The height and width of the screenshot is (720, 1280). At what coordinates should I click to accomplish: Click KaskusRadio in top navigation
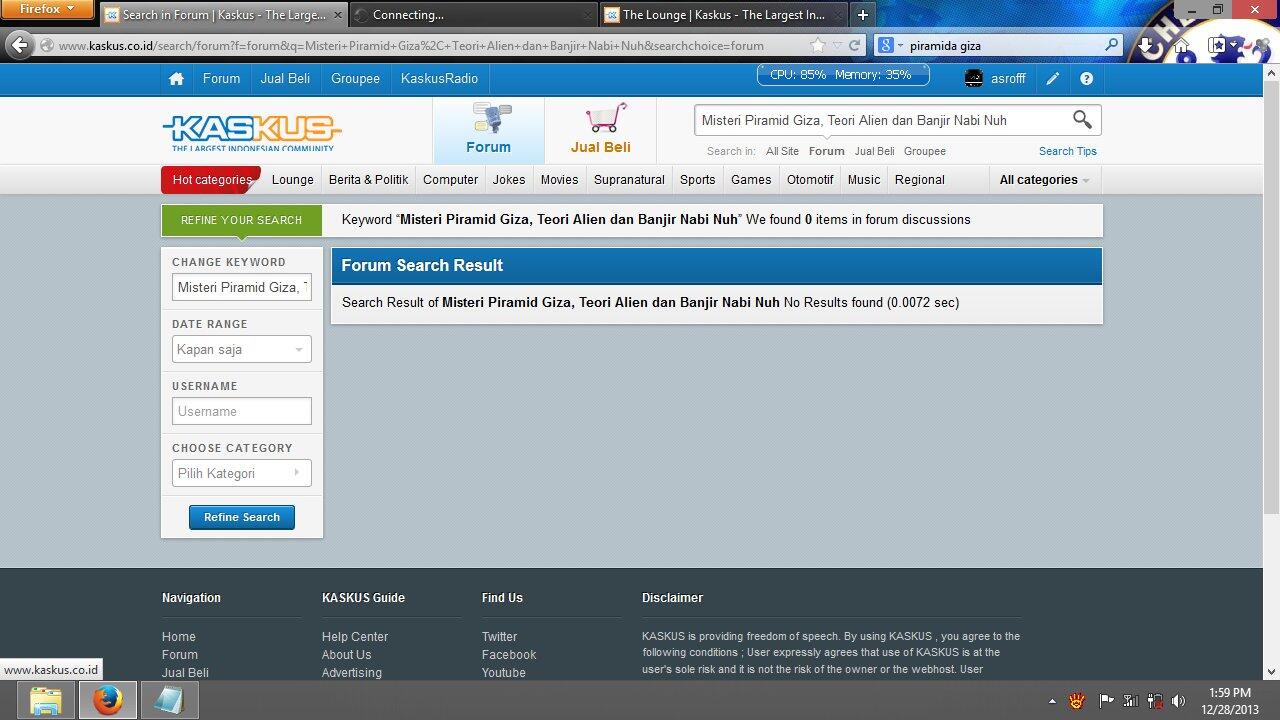point(439,79)
